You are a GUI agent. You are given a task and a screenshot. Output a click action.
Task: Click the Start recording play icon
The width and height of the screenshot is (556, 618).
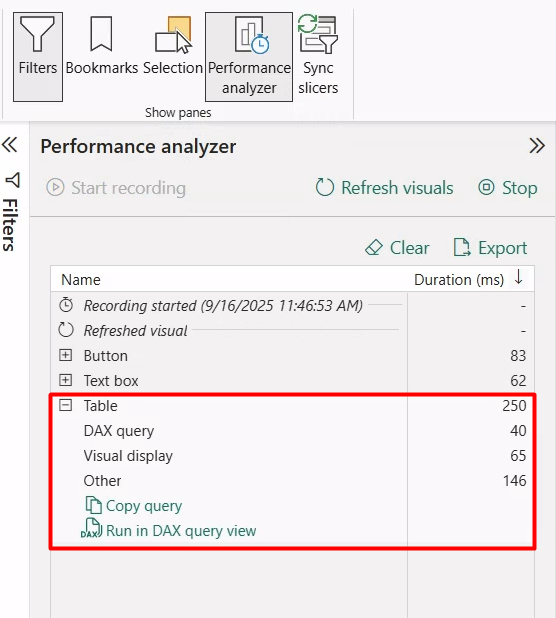coord(55,187)
